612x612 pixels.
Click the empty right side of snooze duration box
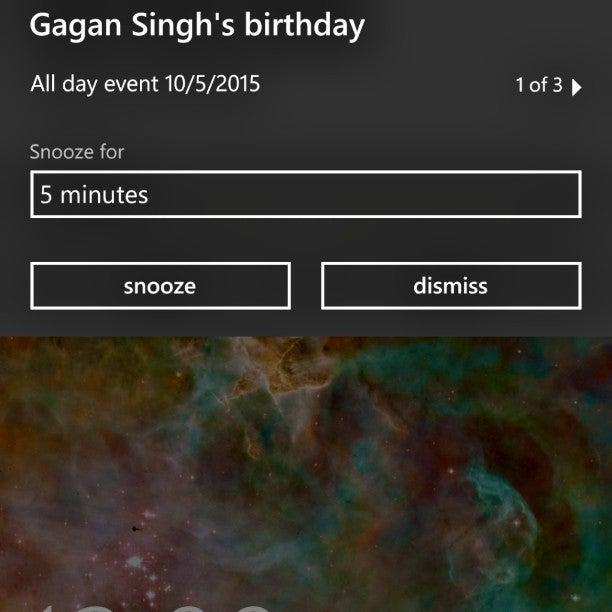[x=390, y=194]
